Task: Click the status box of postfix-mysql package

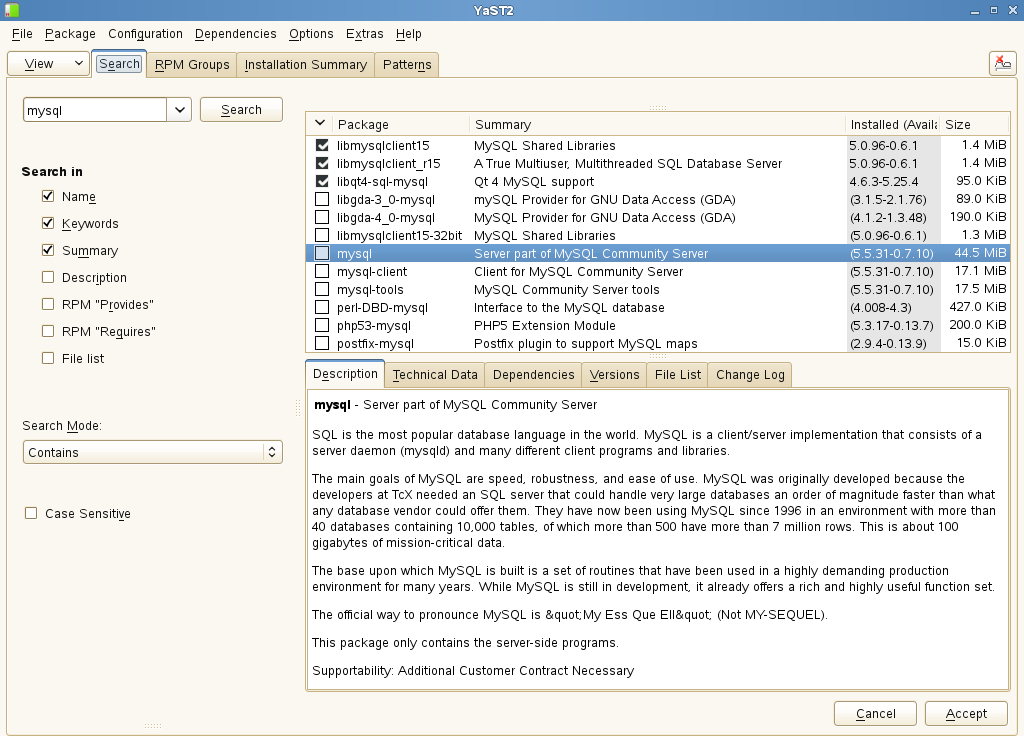Action: tap(322, 344)
